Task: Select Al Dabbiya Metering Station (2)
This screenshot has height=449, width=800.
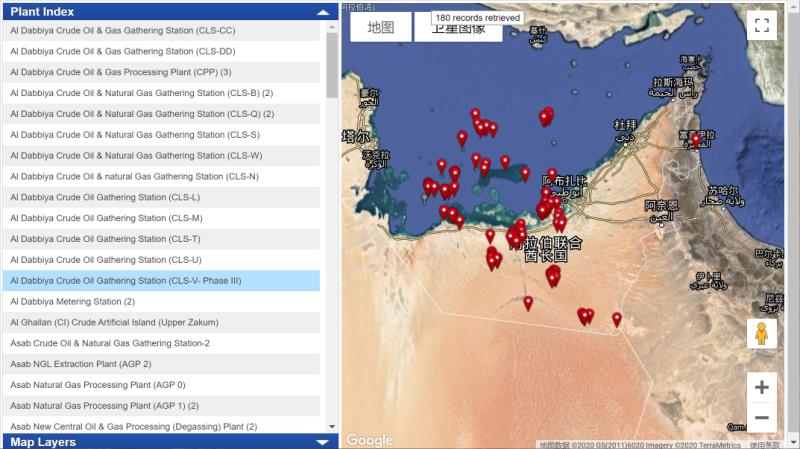Action: click(x=161, y=302)
